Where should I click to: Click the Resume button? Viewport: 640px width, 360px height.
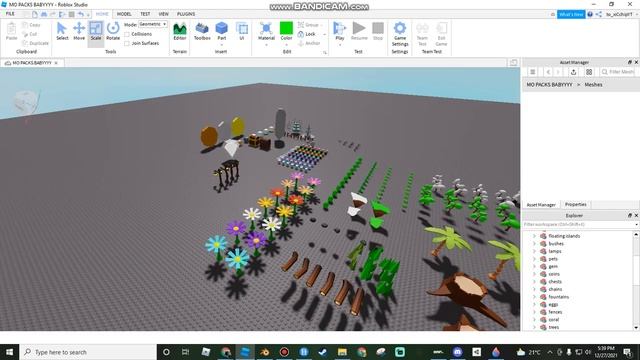pos(359,31)
